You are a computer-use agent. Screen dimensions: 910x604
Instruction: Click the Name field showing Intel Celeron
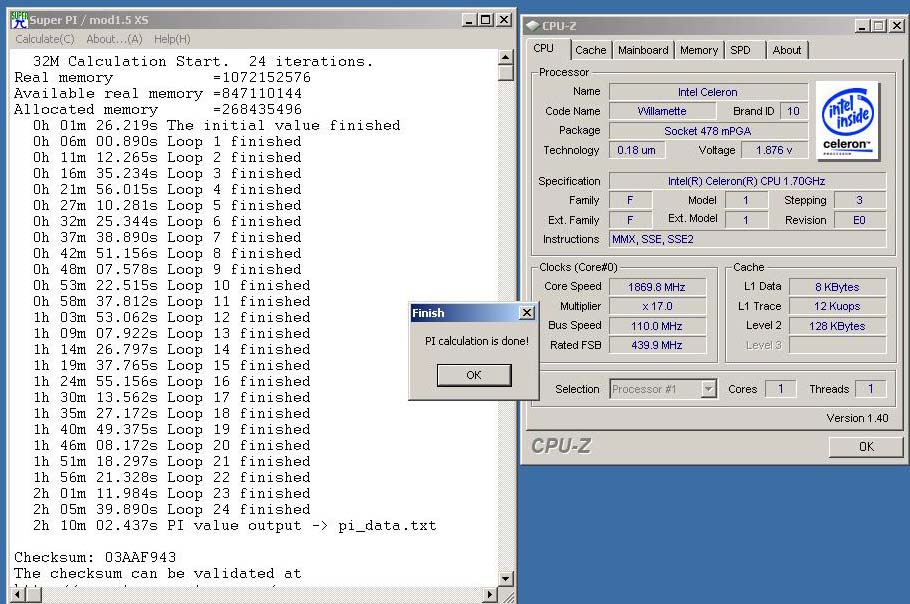click(708, 92)
